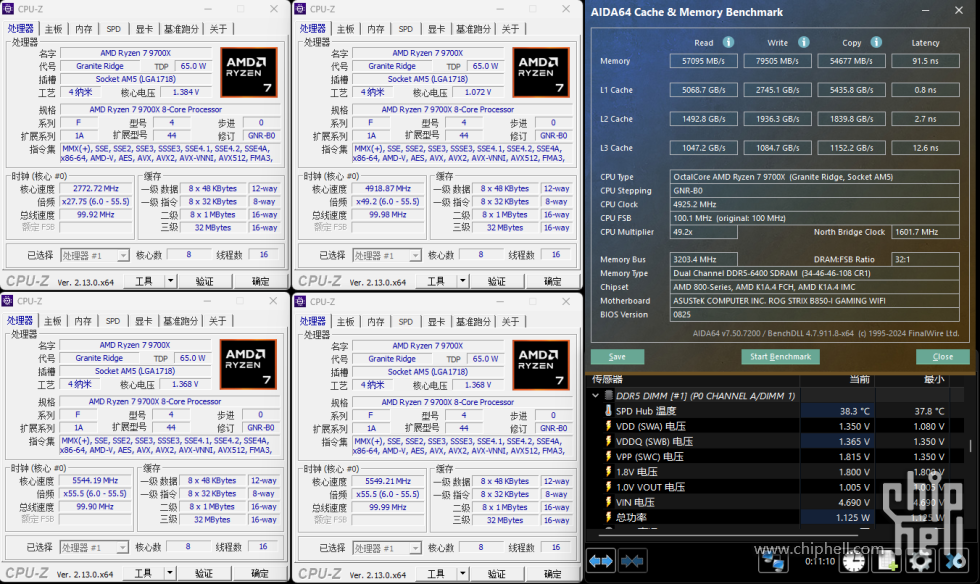Click the clock icon beside the 0:11:10 timer
Image resolution: width=980 pixels, height=584 pixels.
[853, 561]
